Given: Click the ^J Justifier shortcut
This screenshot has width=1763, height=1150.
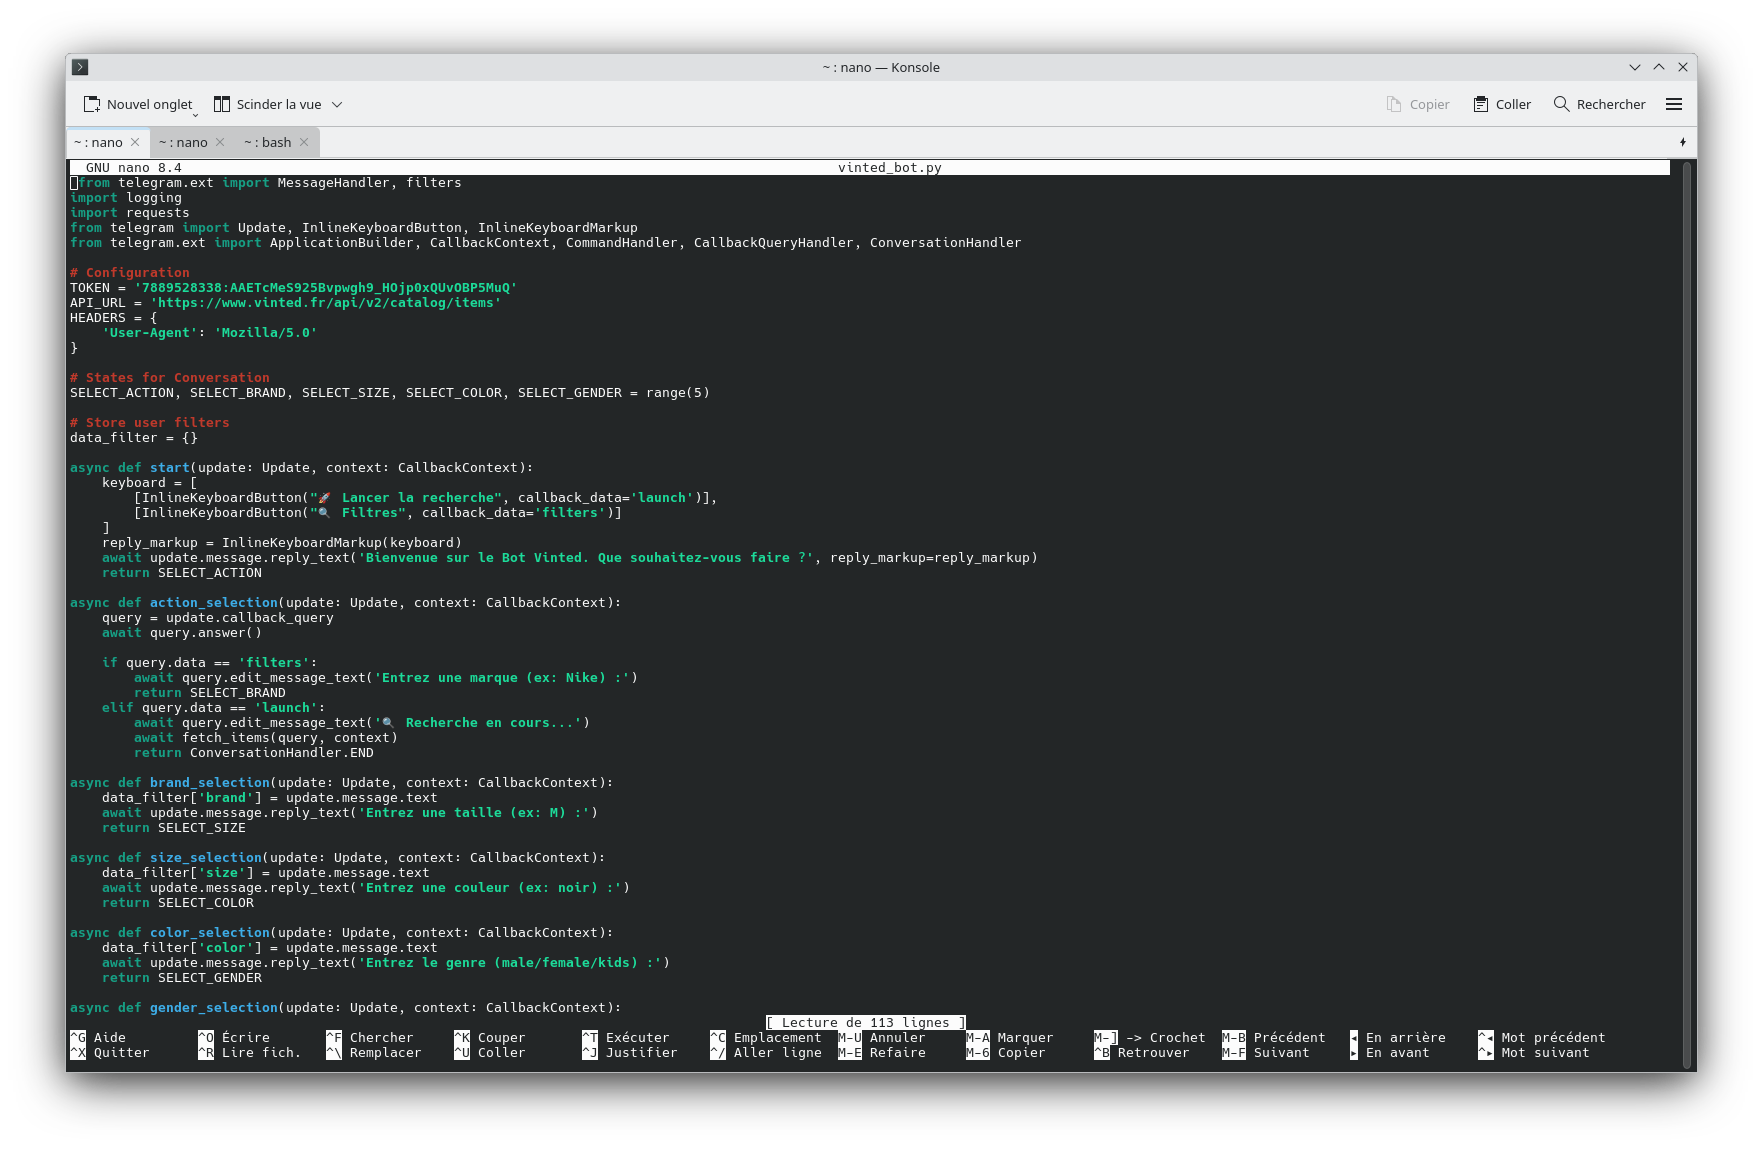Looking at the screenshot, I should 630,1053.
